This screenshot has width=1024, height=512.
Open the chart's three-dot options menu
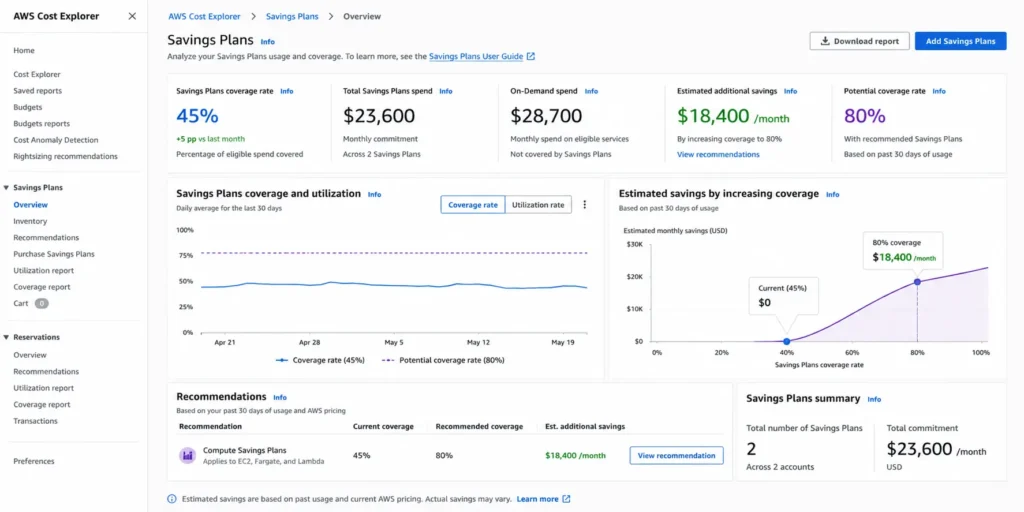584,204
